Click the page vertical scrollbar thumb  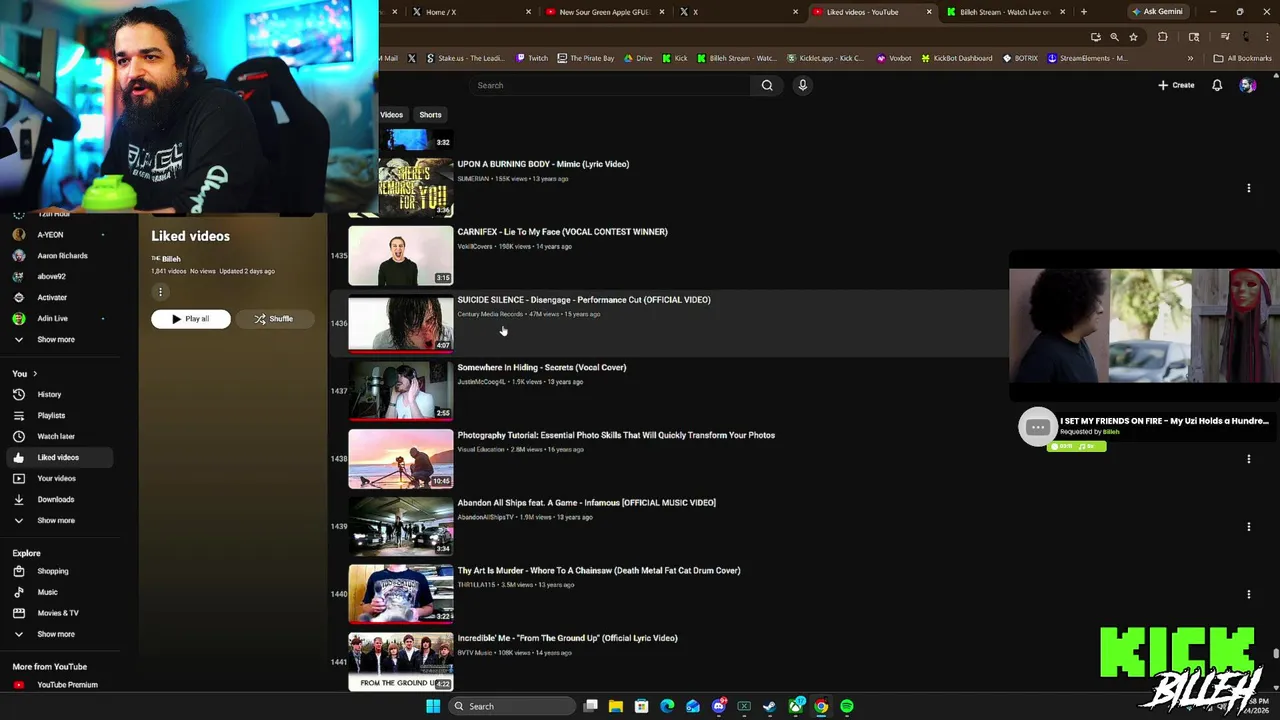tap(1275, 654)
